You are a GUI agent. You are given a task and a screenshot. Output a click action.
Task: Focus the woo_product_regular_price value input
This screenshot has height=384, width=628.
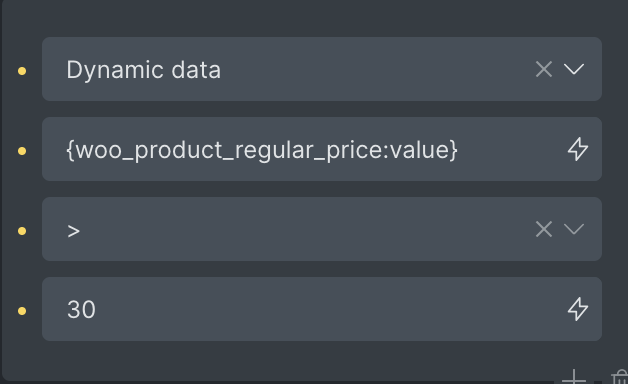click(322, 149)
